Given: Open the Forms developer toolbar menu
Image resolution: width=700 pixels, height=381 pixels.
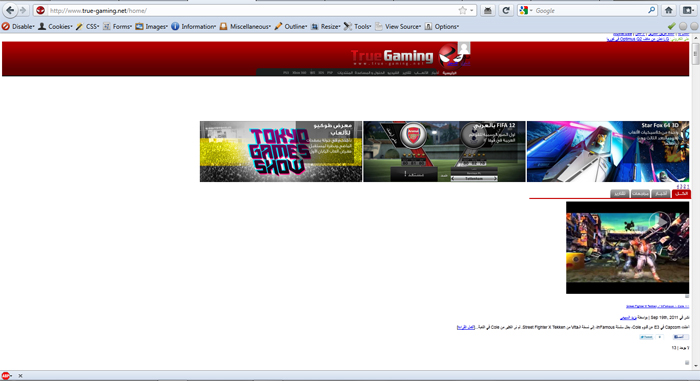Looking at the screenshot, I should (x=117, y=27).
